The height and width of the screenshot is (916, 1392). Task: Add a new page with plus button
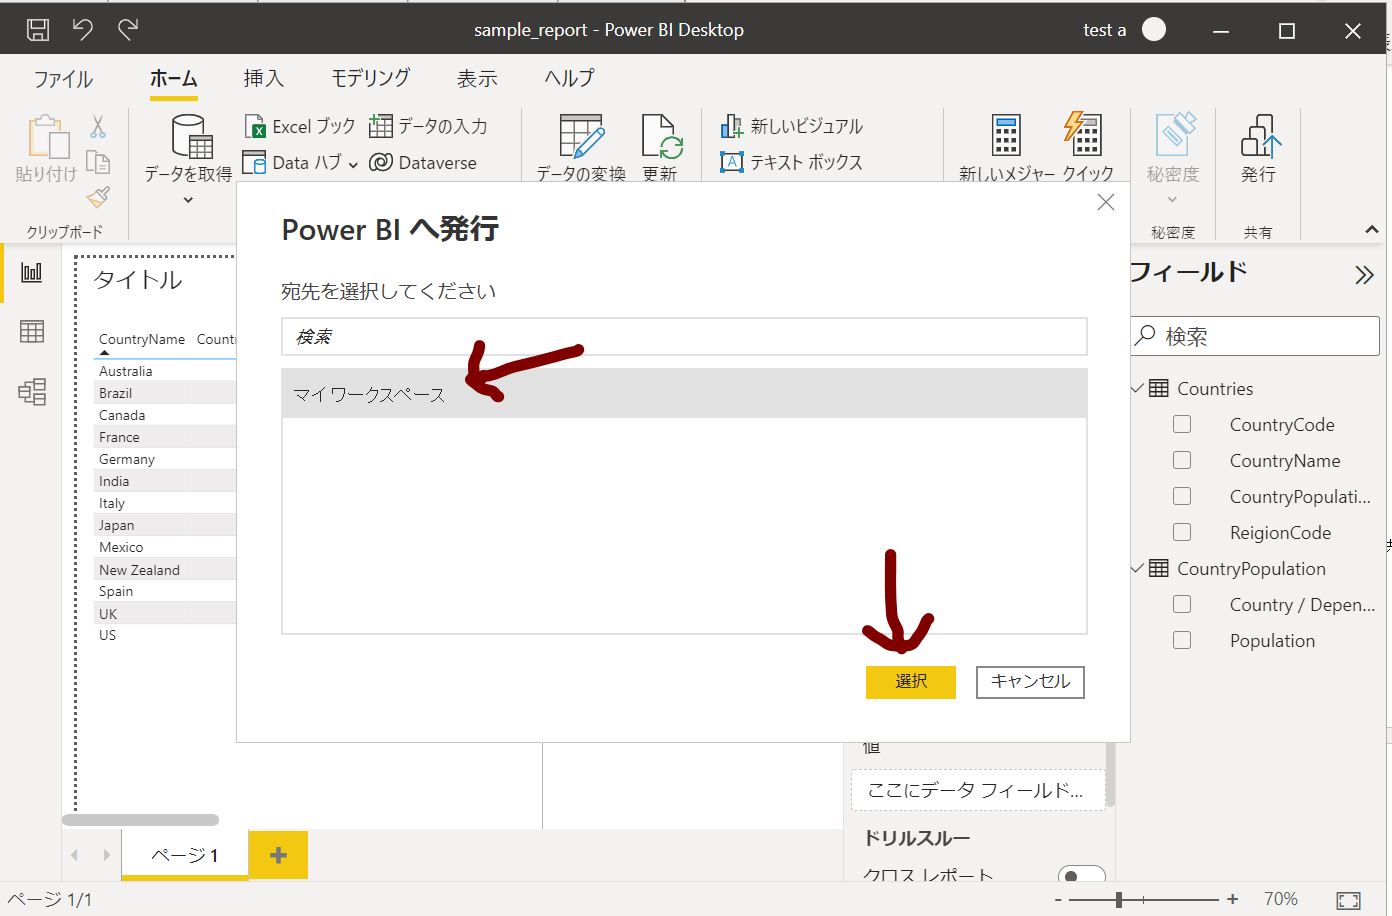pos(278,855)
